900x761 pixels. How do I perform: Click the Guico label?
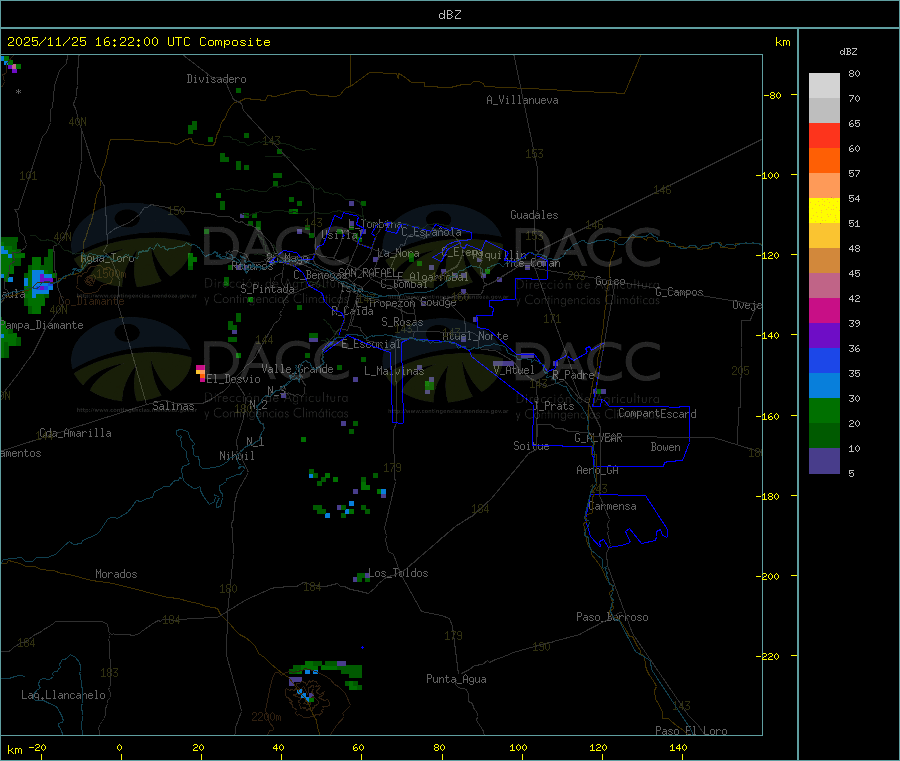coord(610,281)
